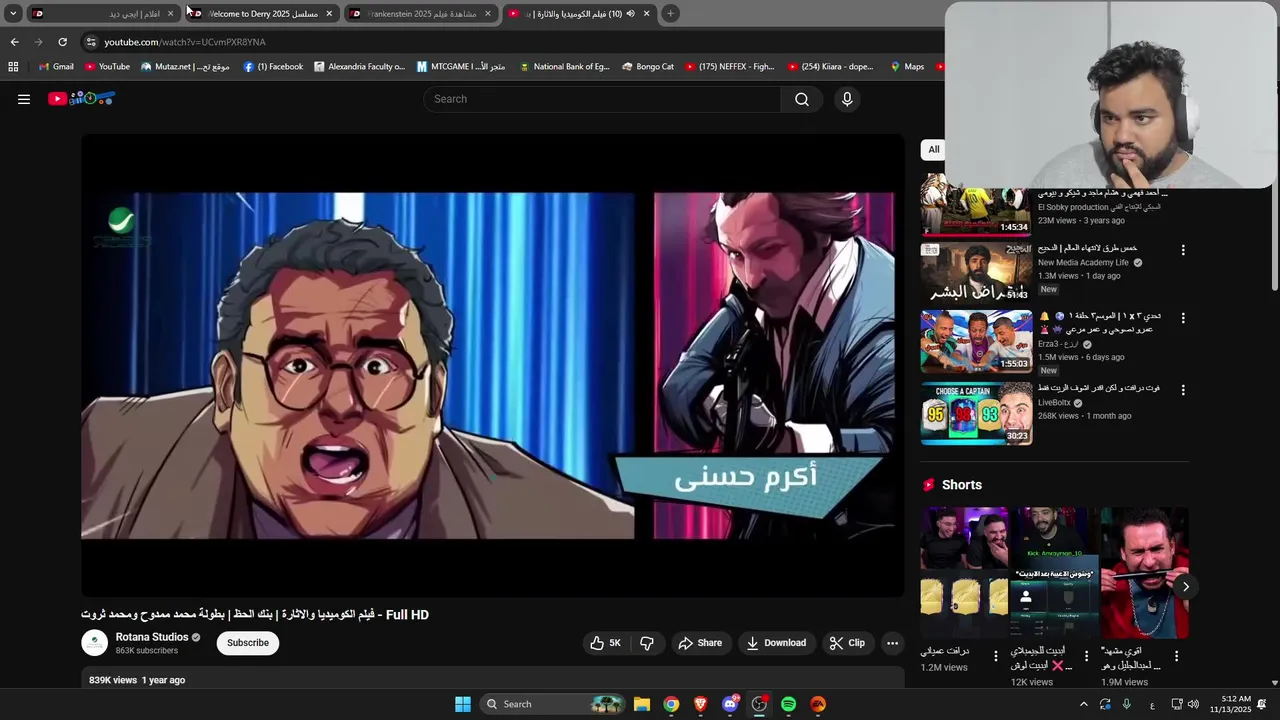Open options for LiveBoltx video
Screen dimensions: 1280x720
click(x=1183, y=390)
